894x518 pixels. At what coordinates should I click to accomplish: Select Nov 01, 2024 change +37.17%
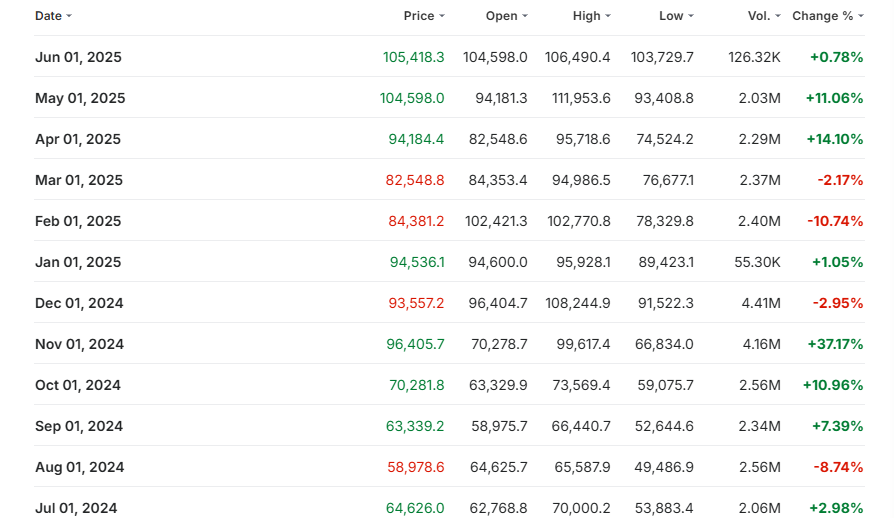834,344
